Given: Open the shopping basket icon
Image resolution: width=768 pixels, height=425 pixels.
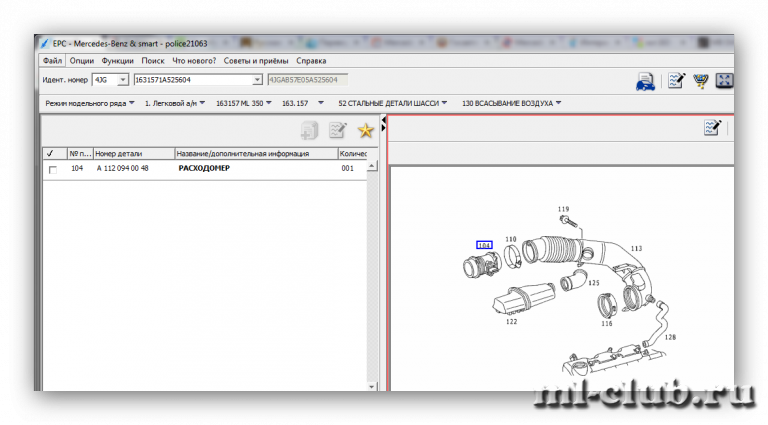Looking at the screenshot, I should (x=701, y=80).
